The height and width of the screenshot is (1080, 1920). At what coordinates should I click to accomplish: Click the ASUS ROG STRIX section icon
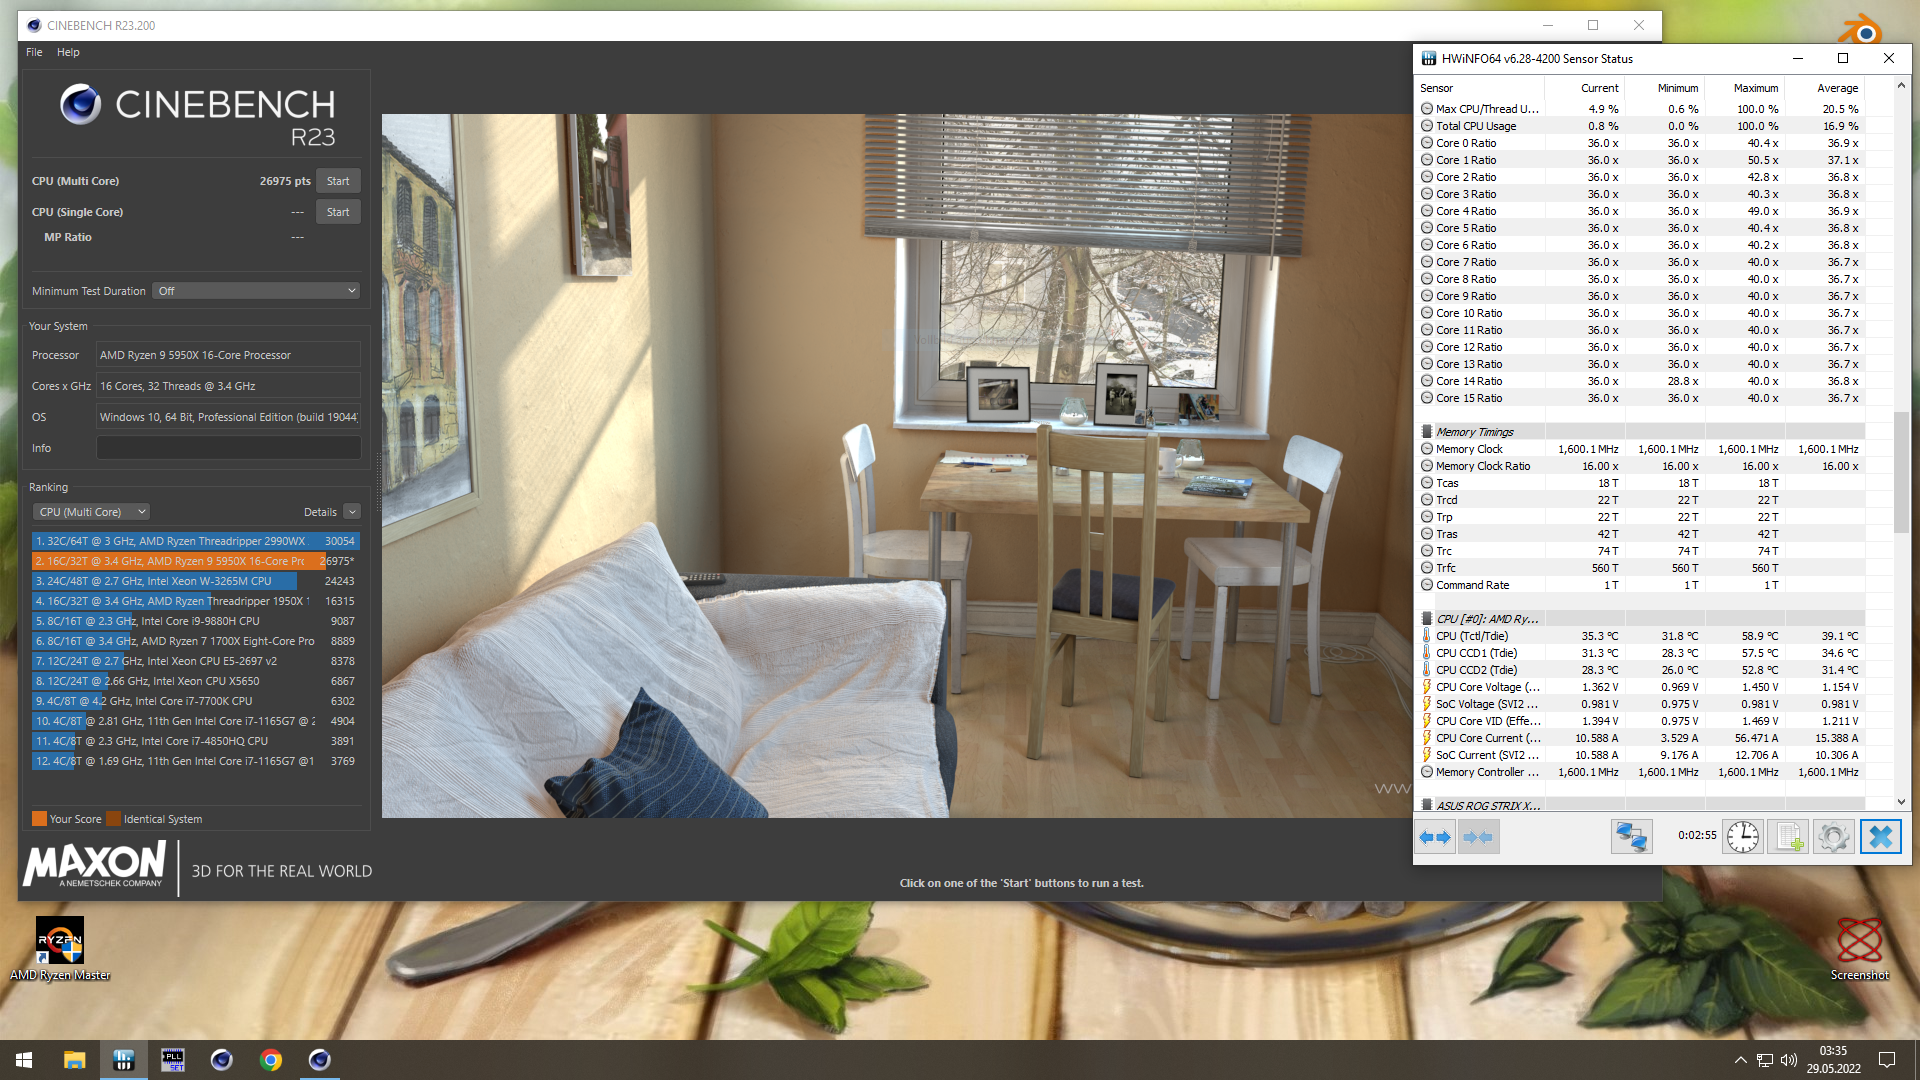click(1427, 804)
